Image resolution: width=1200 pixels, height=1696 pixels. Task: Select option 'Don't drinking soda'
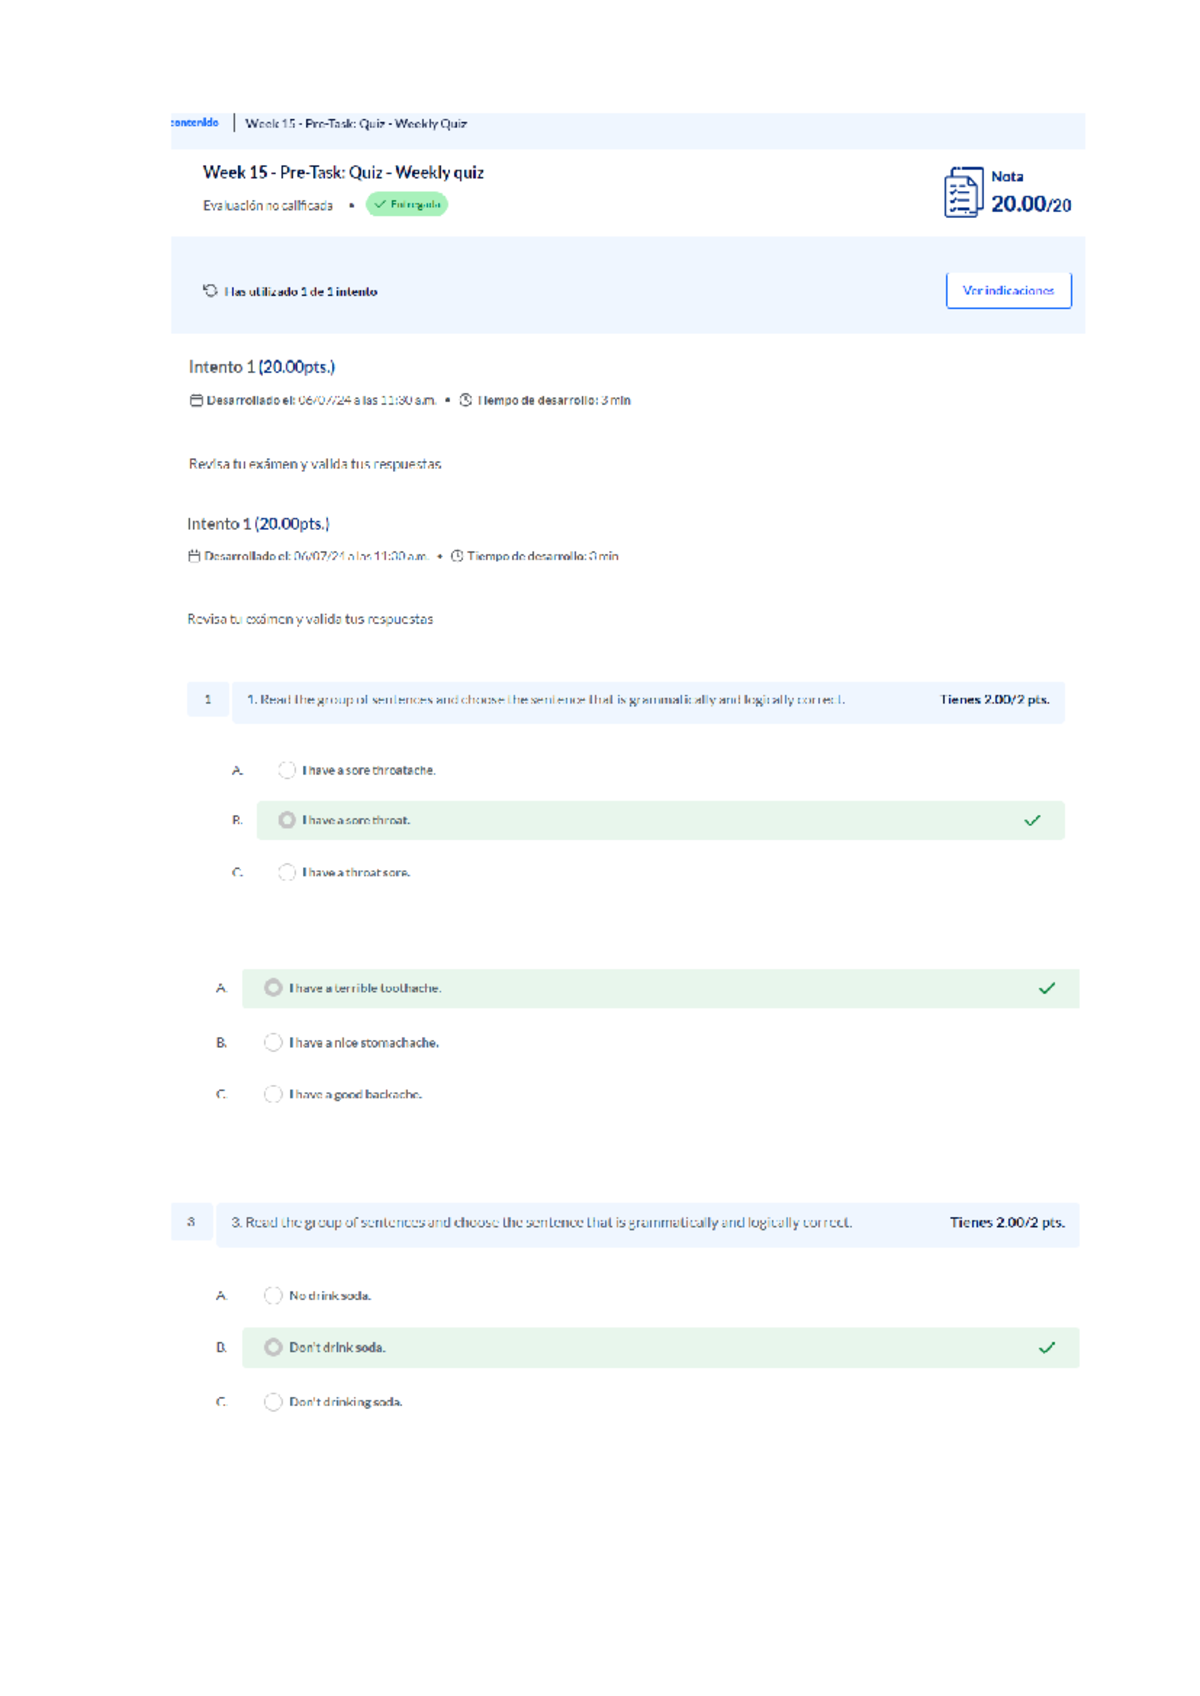tap(274, 1400)
